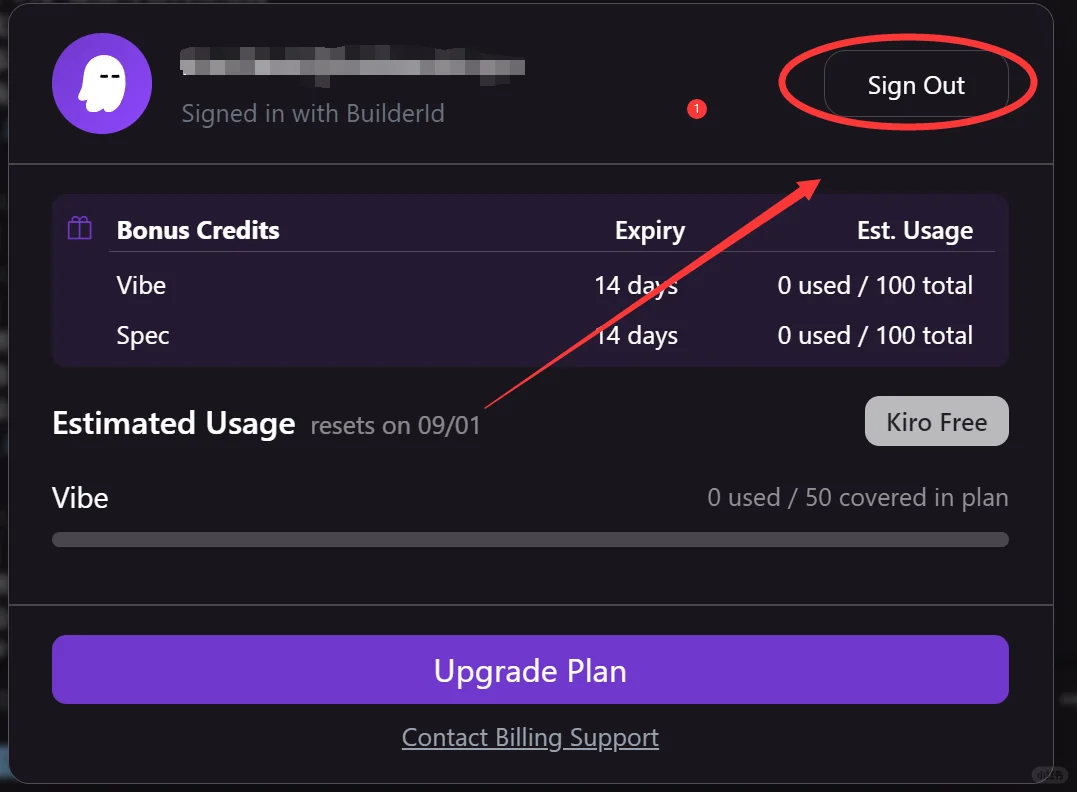The width and height of the screenshot is (1077, 792).
Task: Click the 'Signed in with BuilderId' text
Action: 313,113
